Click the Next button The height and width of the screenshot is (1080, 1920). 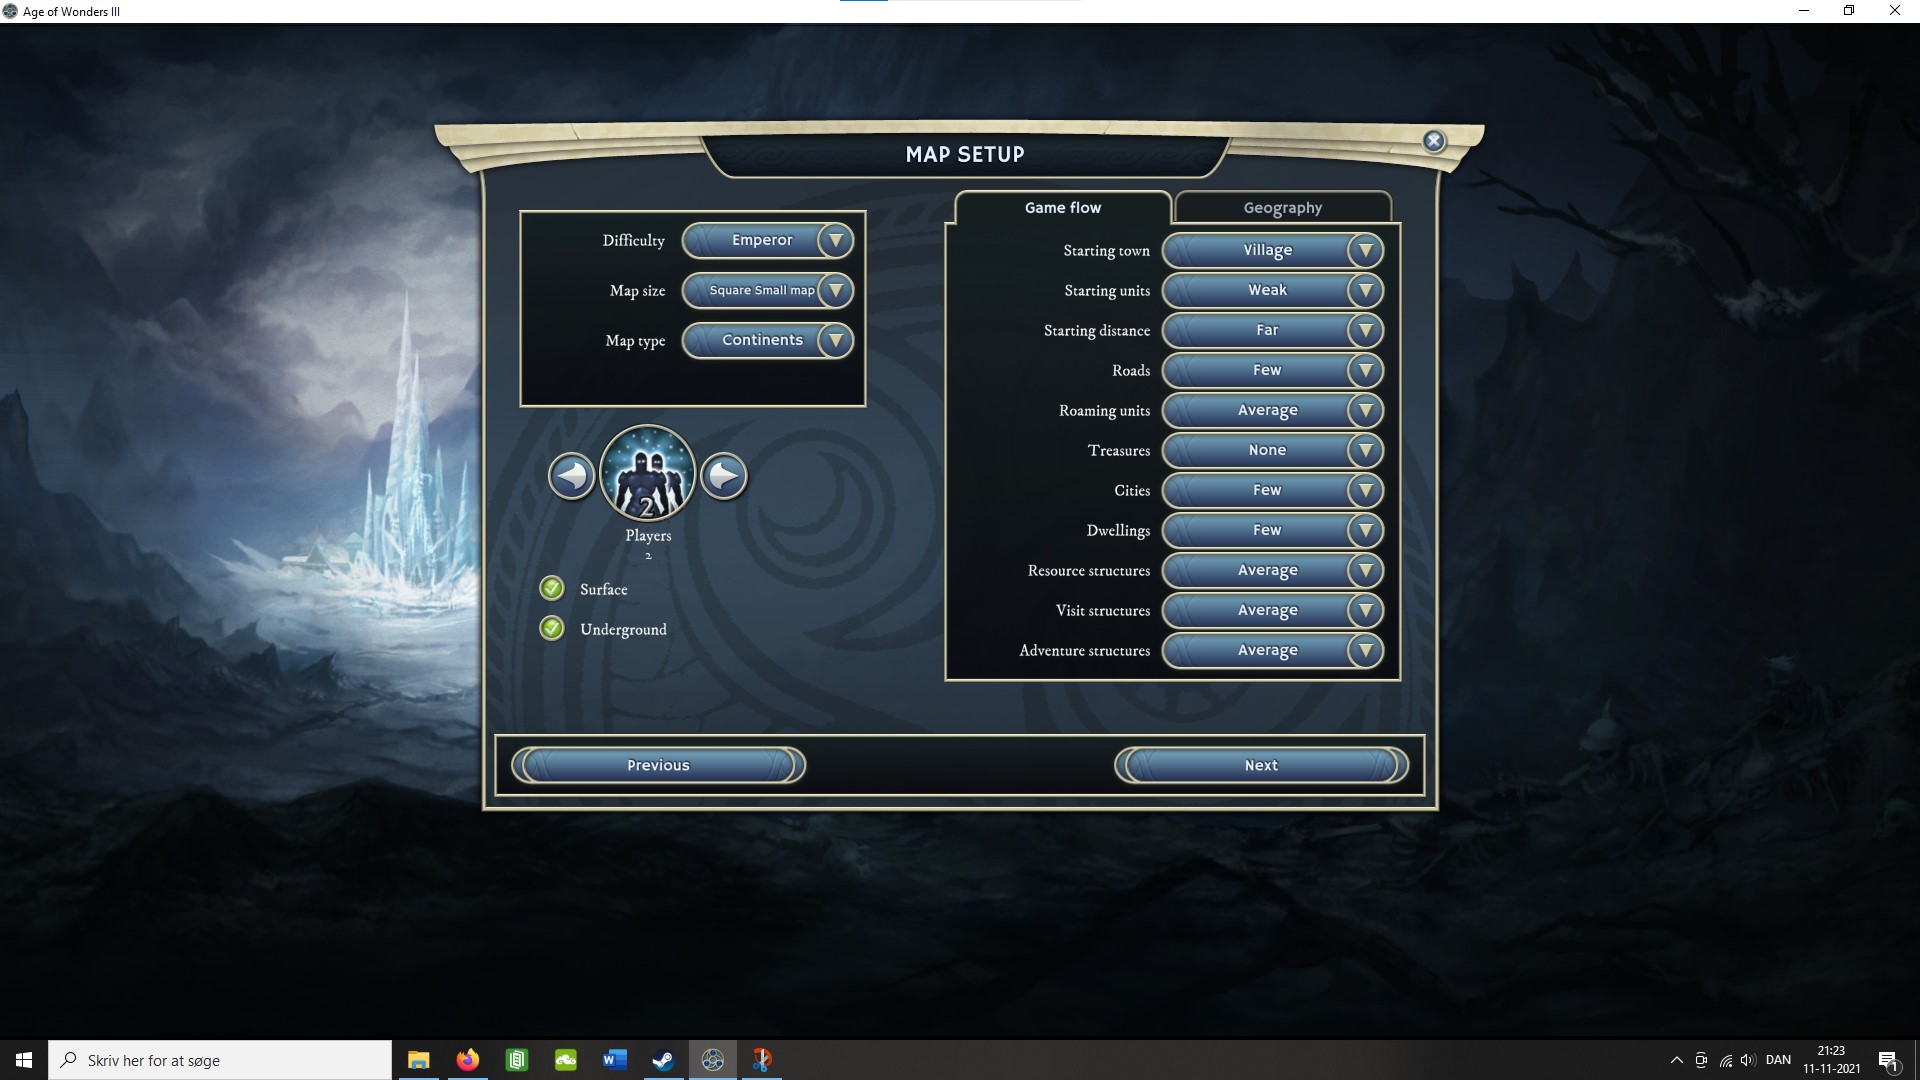(1261, 765)
